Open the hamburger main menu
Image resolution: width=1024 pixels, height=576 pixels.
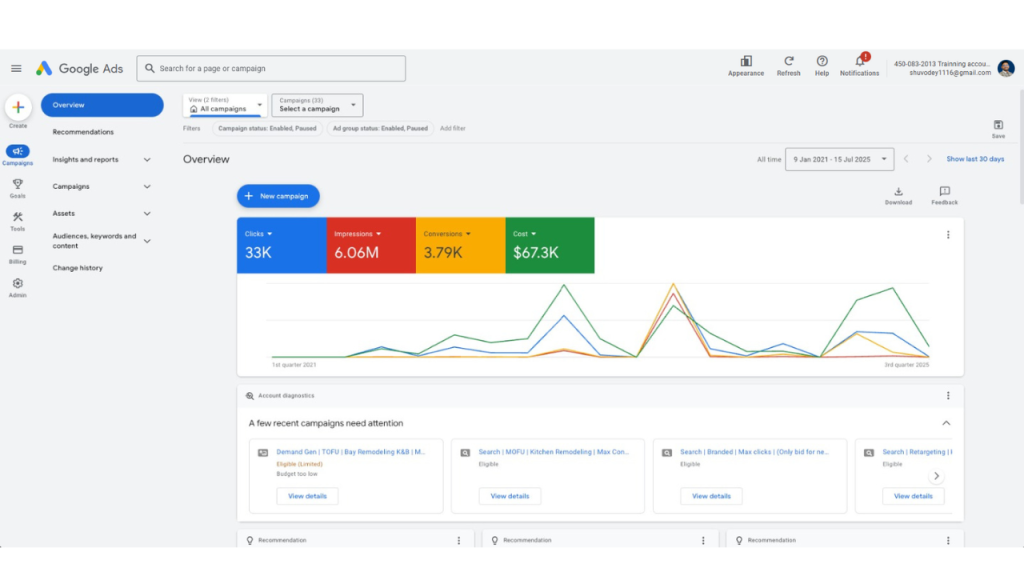coord(16,69)
